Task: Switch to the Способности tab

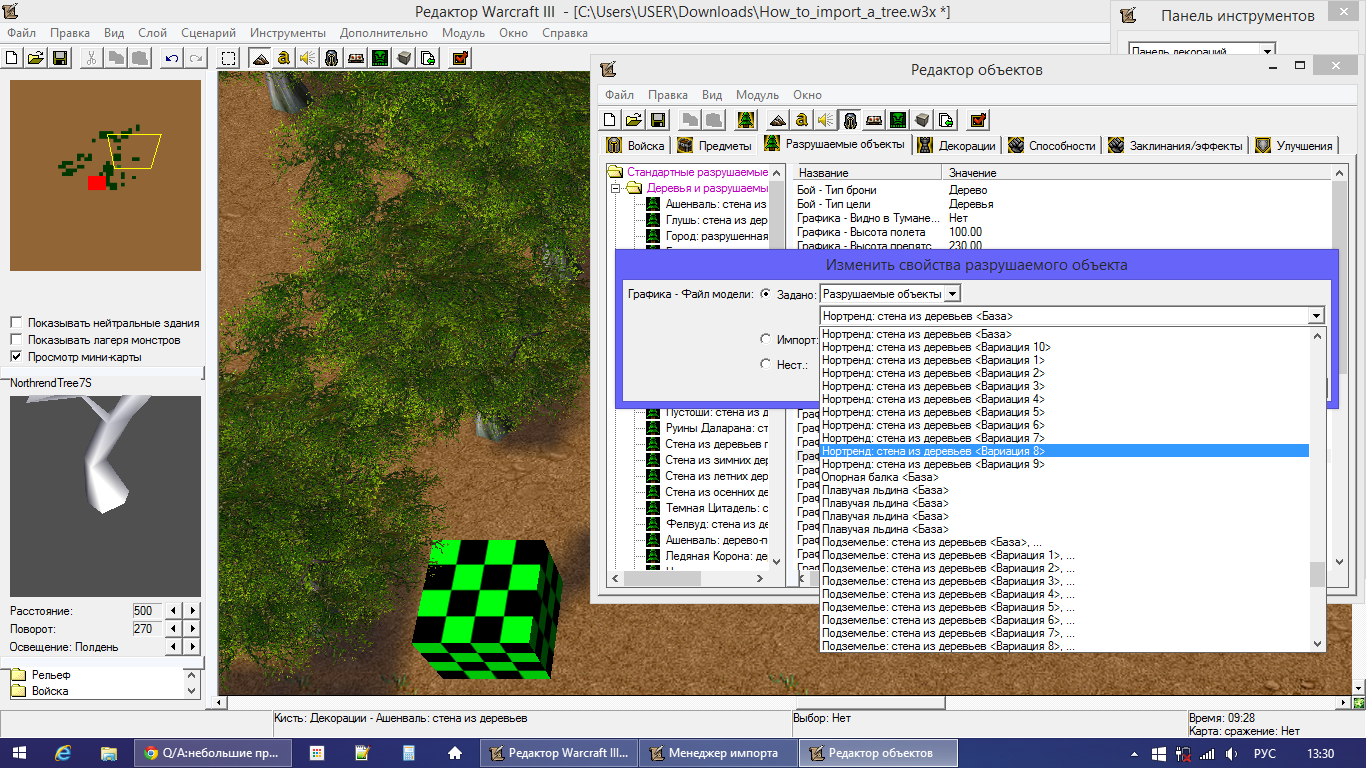Action: (1052, 146)
